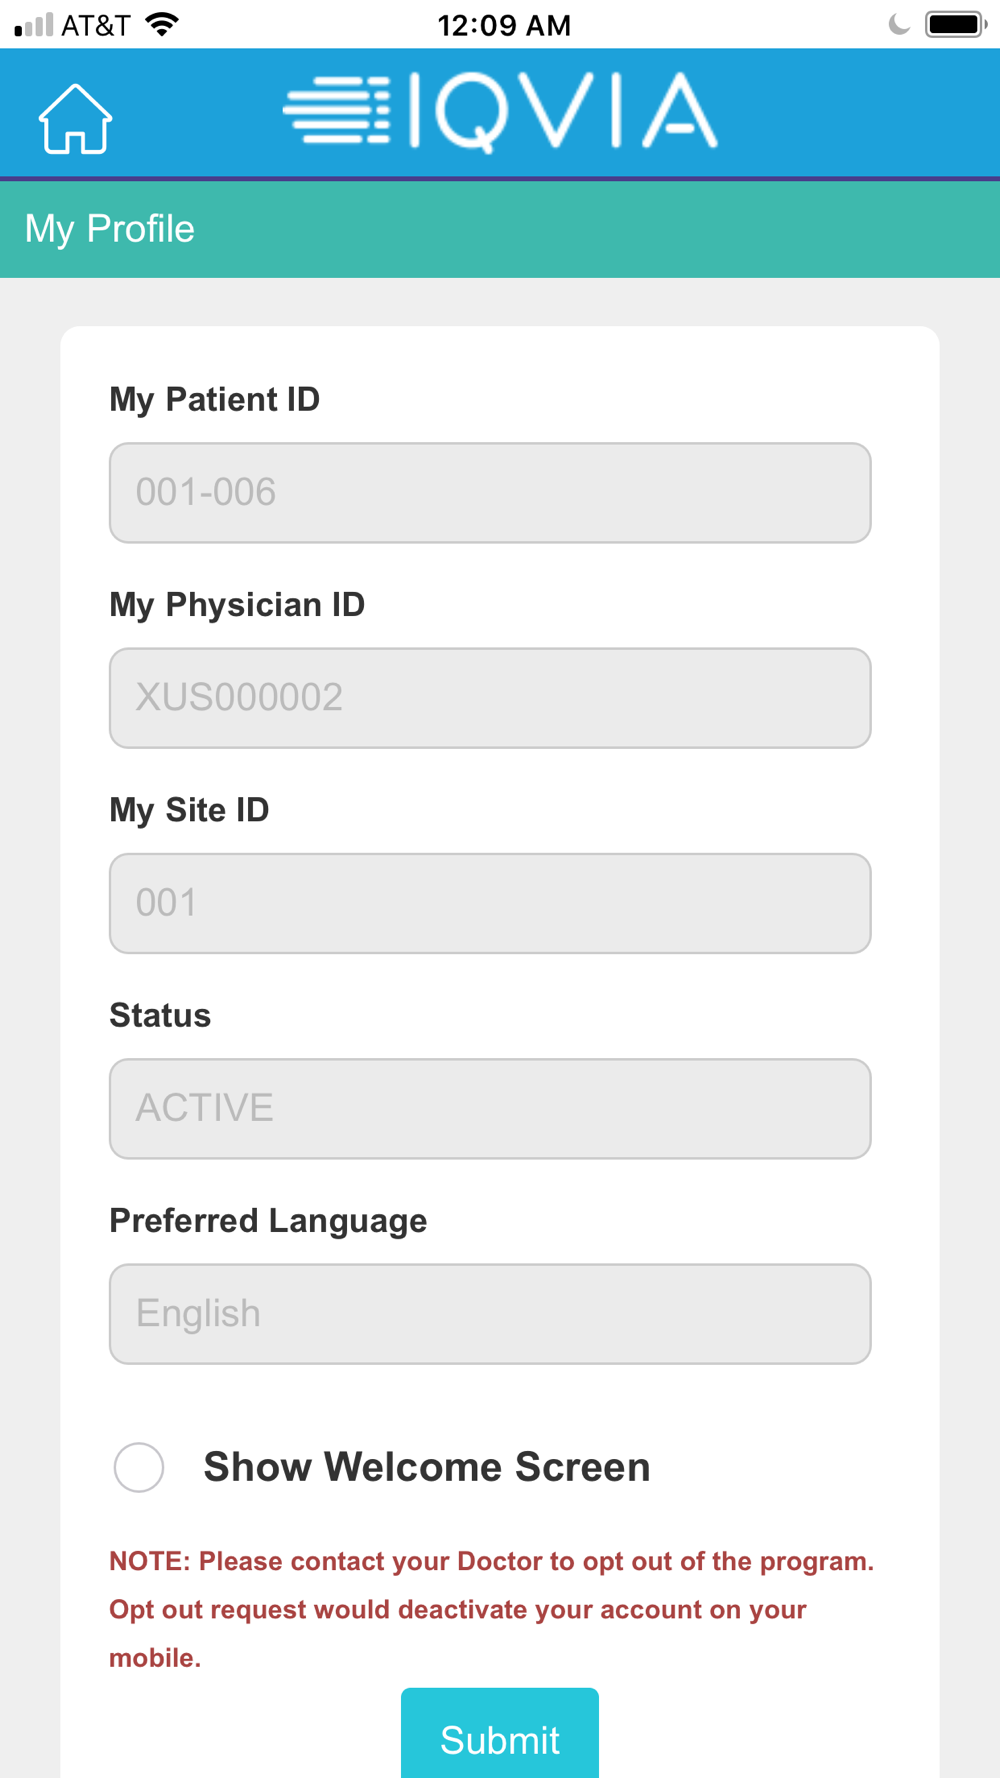Tap the battery indicator icon

tap(955, 24)
